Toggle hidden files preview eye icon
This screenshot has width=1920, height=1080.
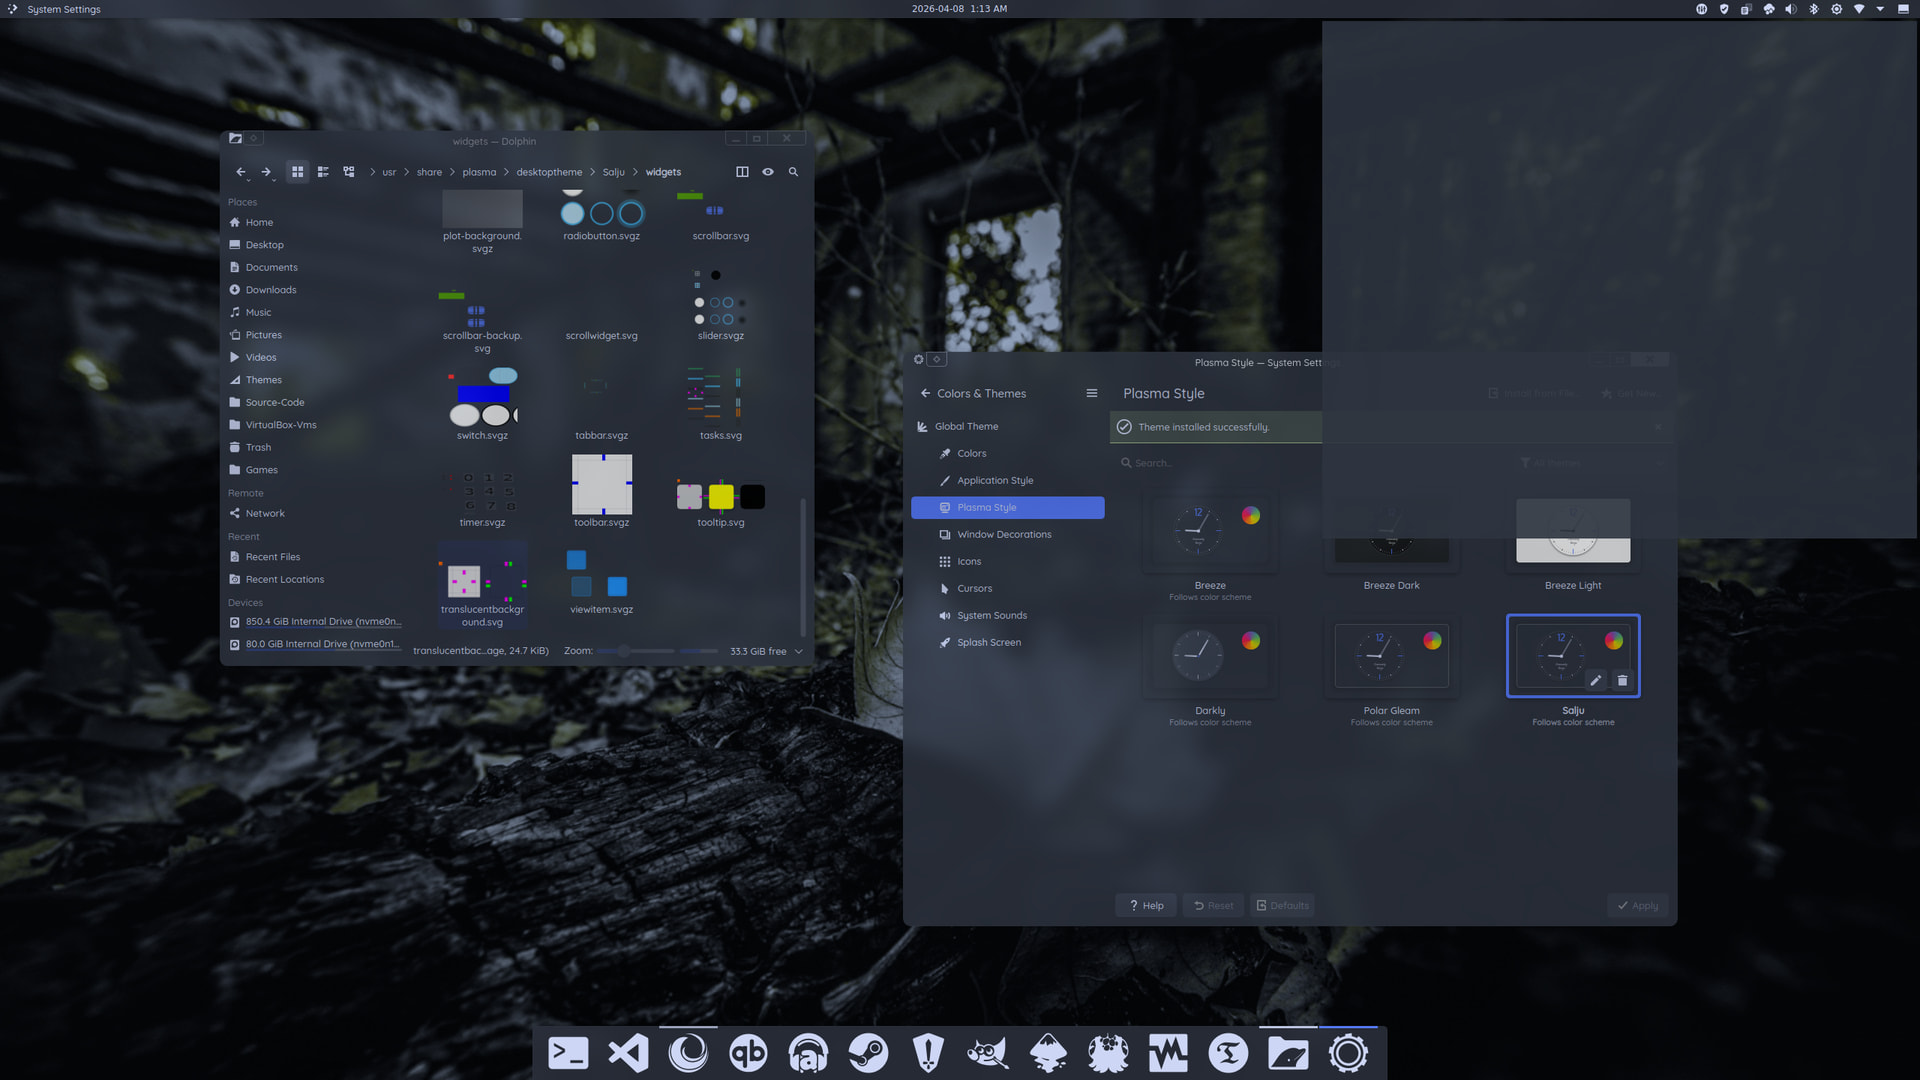(768, 172)
